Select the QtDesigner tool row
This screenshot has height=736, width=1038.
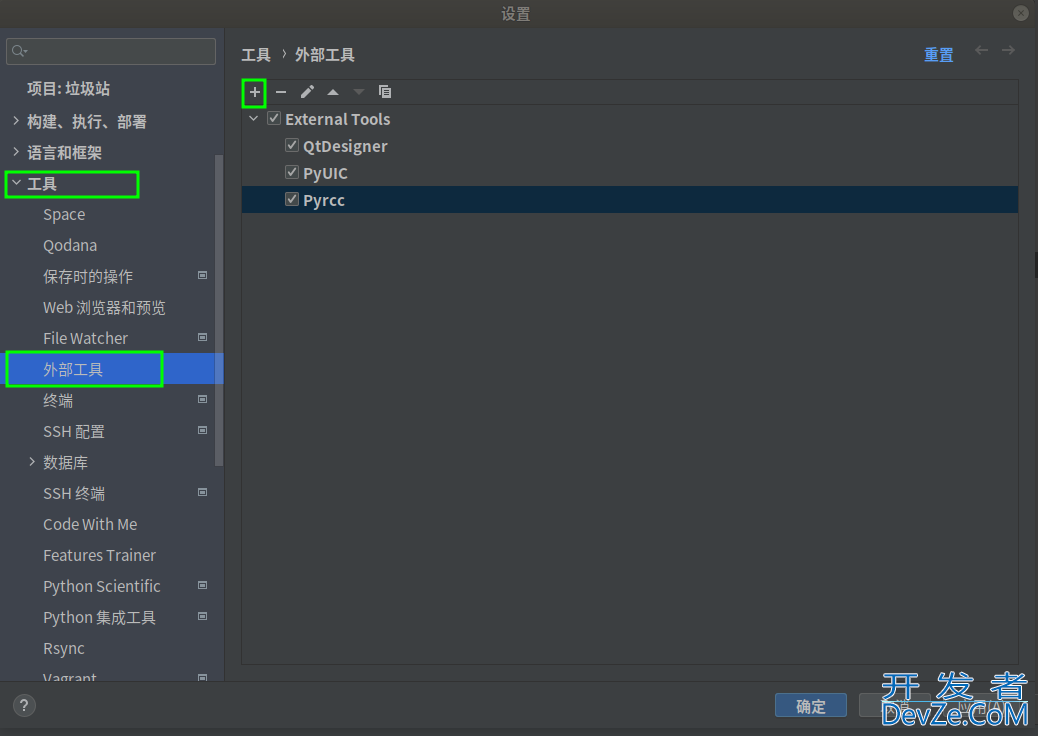(630, 146)
